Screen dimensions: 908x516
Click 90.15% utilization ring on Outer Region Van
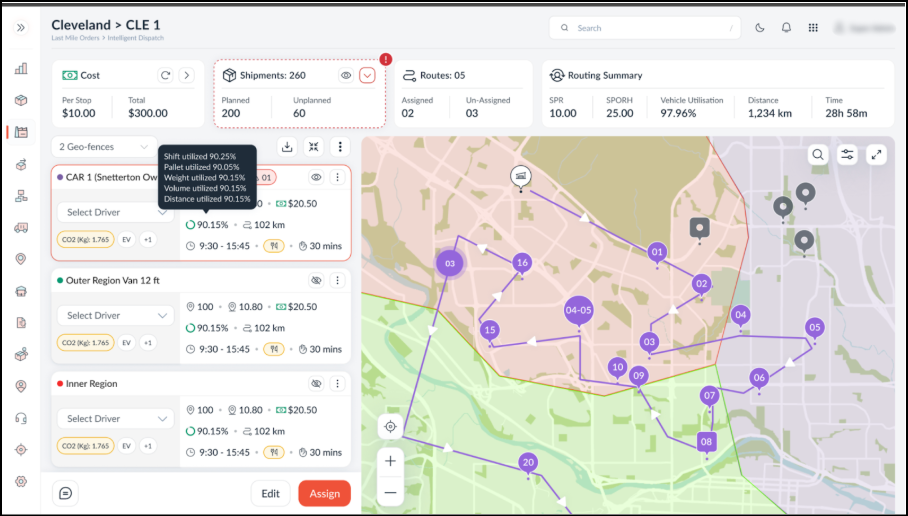click(190, 328)
